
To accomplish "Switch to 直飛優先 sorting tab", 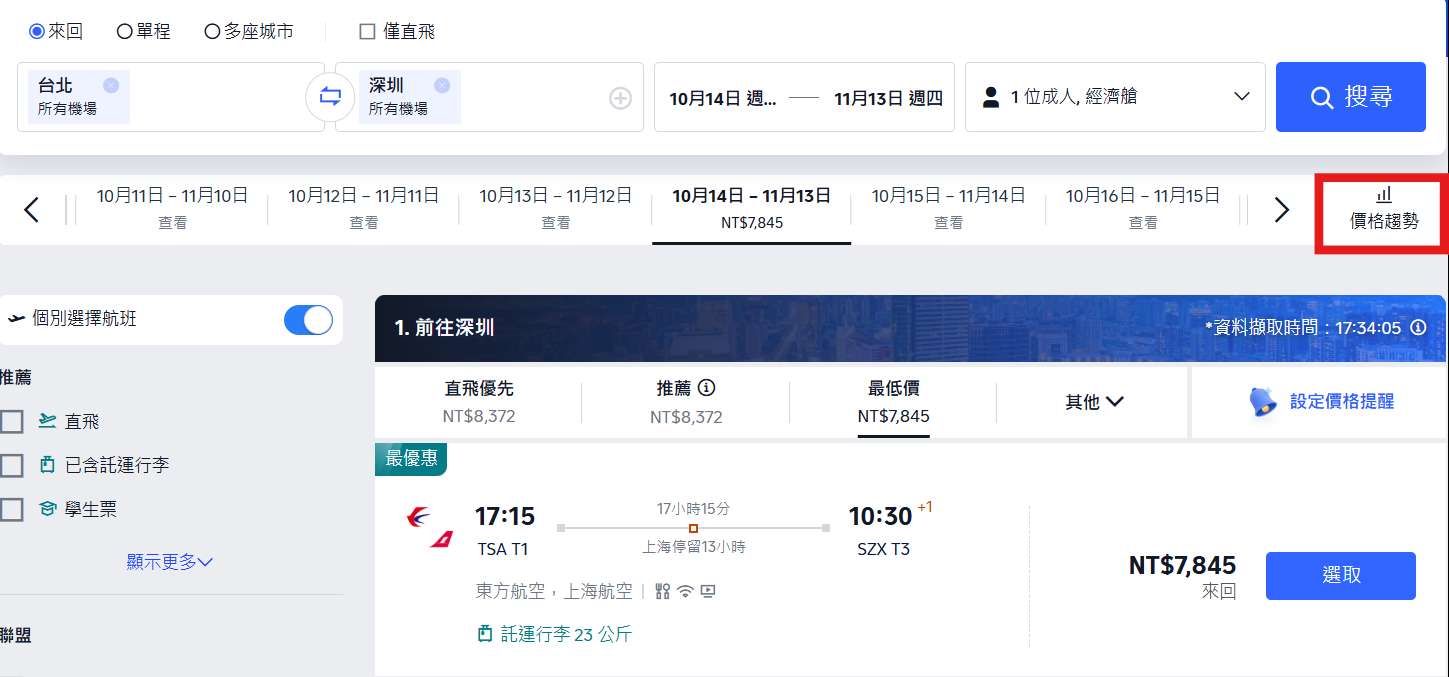I will tap(479, 401).
